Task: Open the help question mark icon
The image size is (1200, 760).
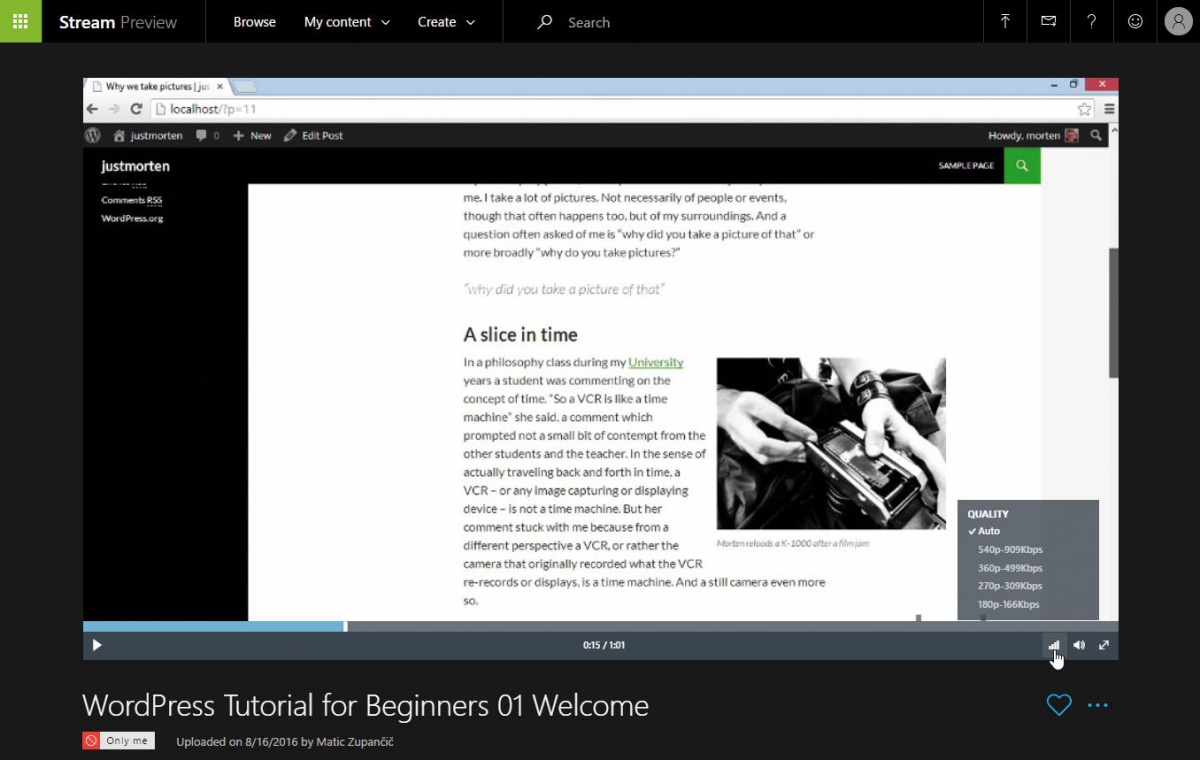Action: [x=1091, y=21]
